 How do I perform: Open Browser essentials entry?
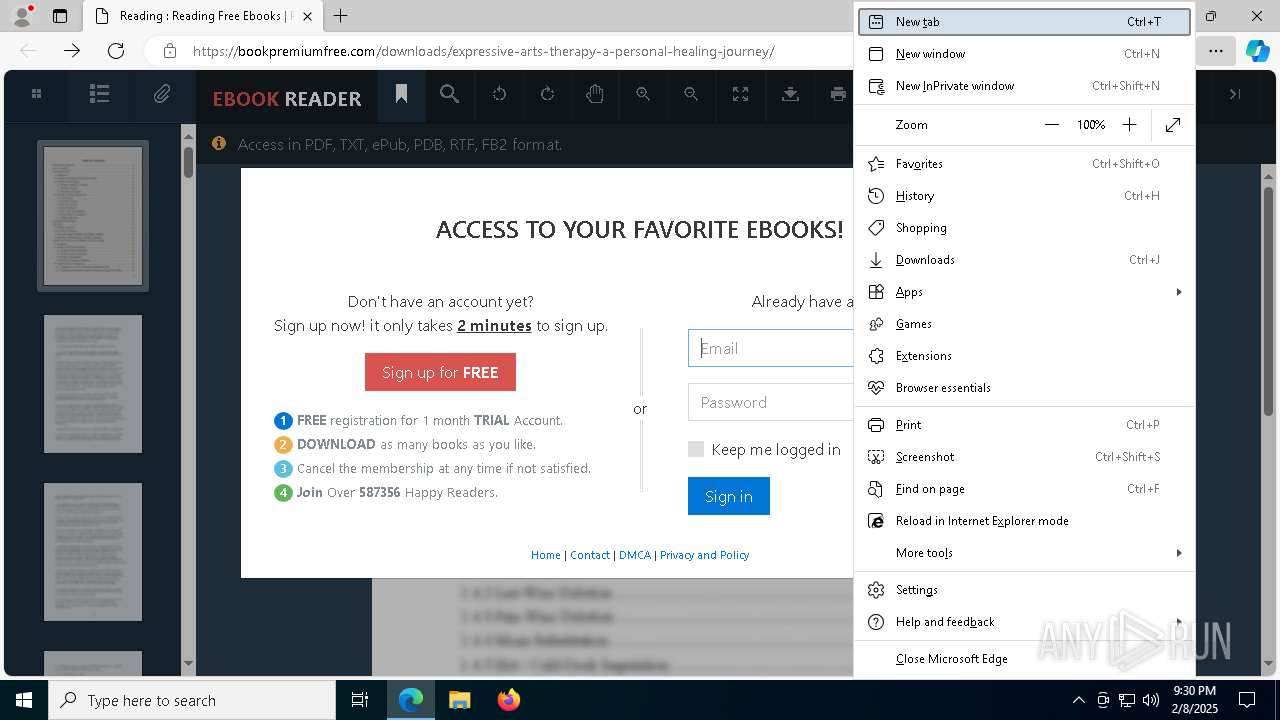point(1024,388)
